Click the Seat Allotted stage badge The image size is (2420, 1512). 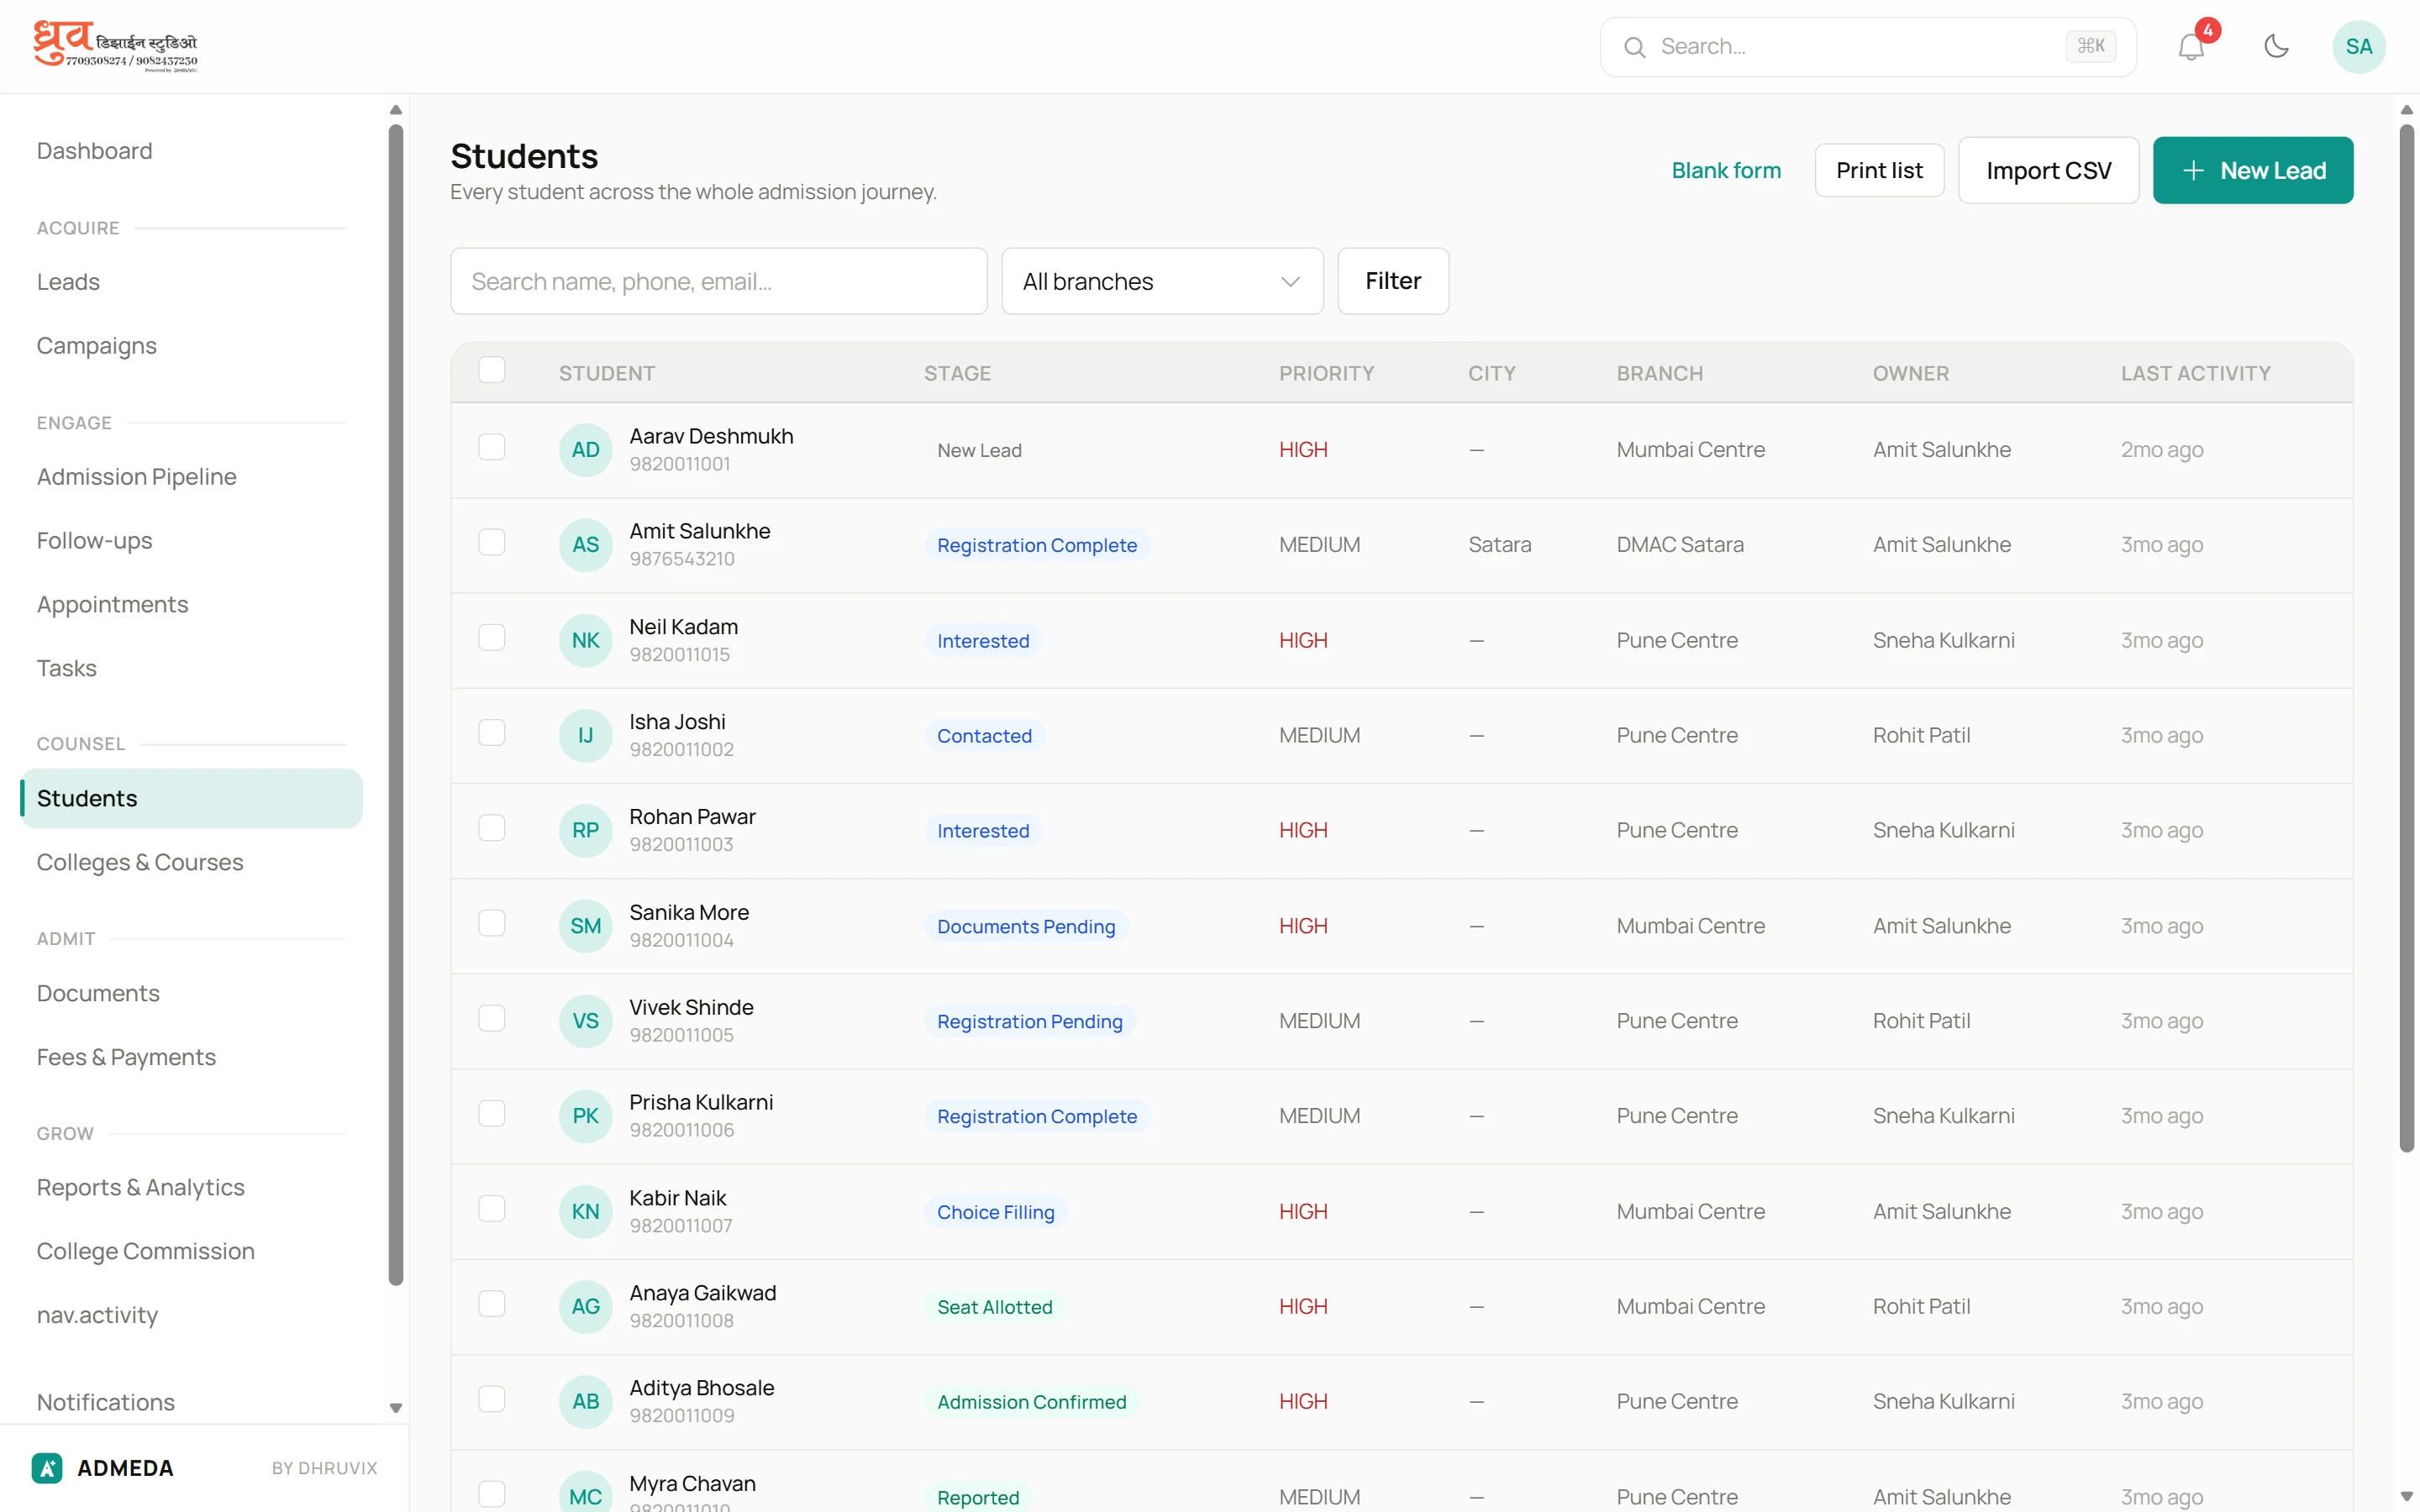point(995,1306)
